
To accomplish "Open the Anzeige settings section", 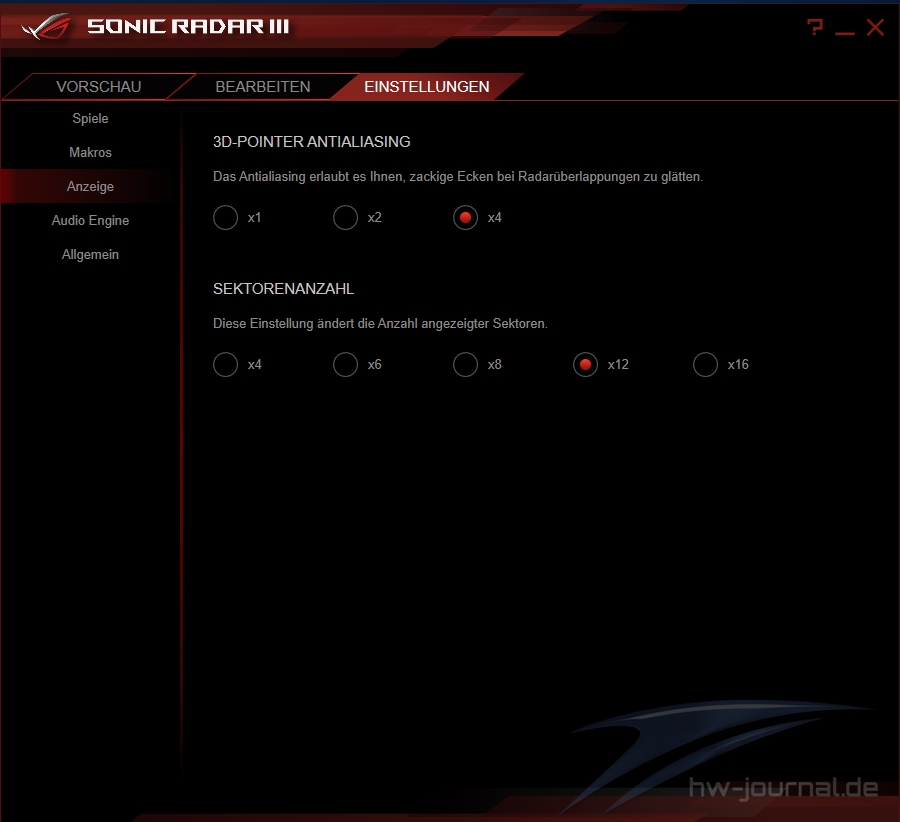I will 90,186.
